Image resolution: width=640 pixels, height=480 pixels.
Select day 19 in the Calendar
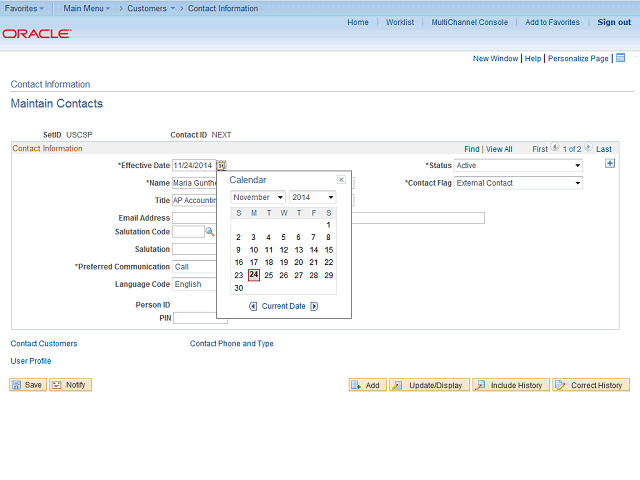[284, 262]
